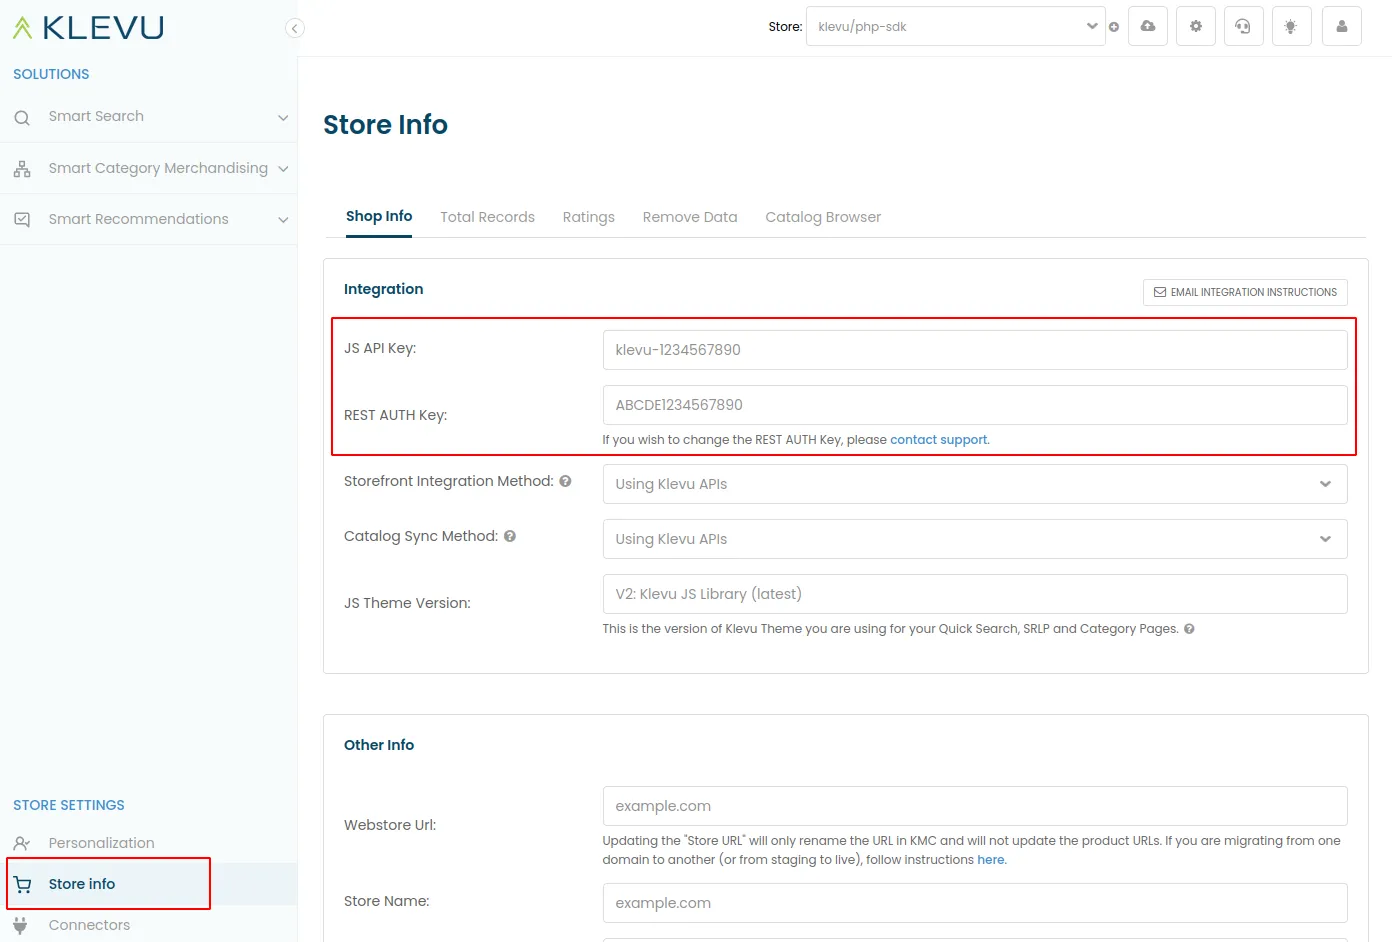Collapse the sidebar with the arrow button
This screenshot has width=1392, height=942.
coord(294,28)
